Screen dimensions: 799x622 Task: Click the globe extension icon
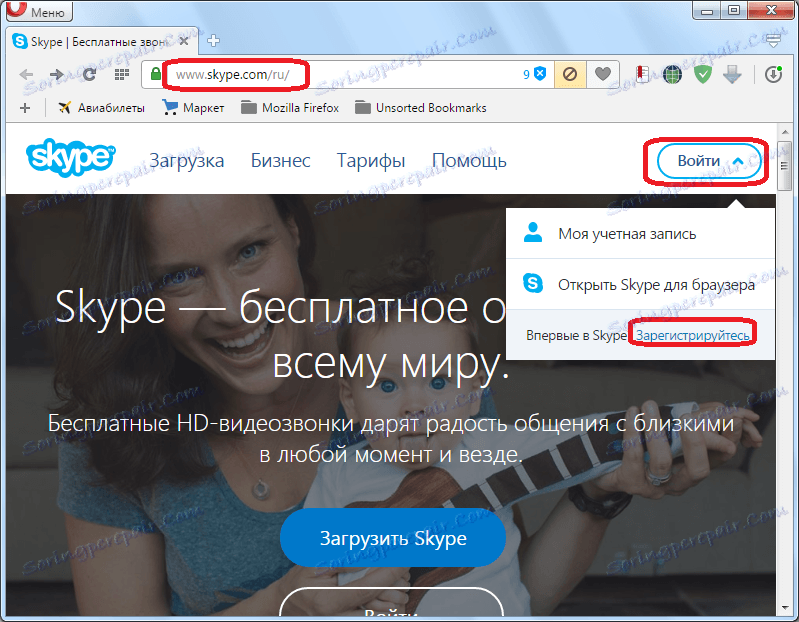pos(673,75)
